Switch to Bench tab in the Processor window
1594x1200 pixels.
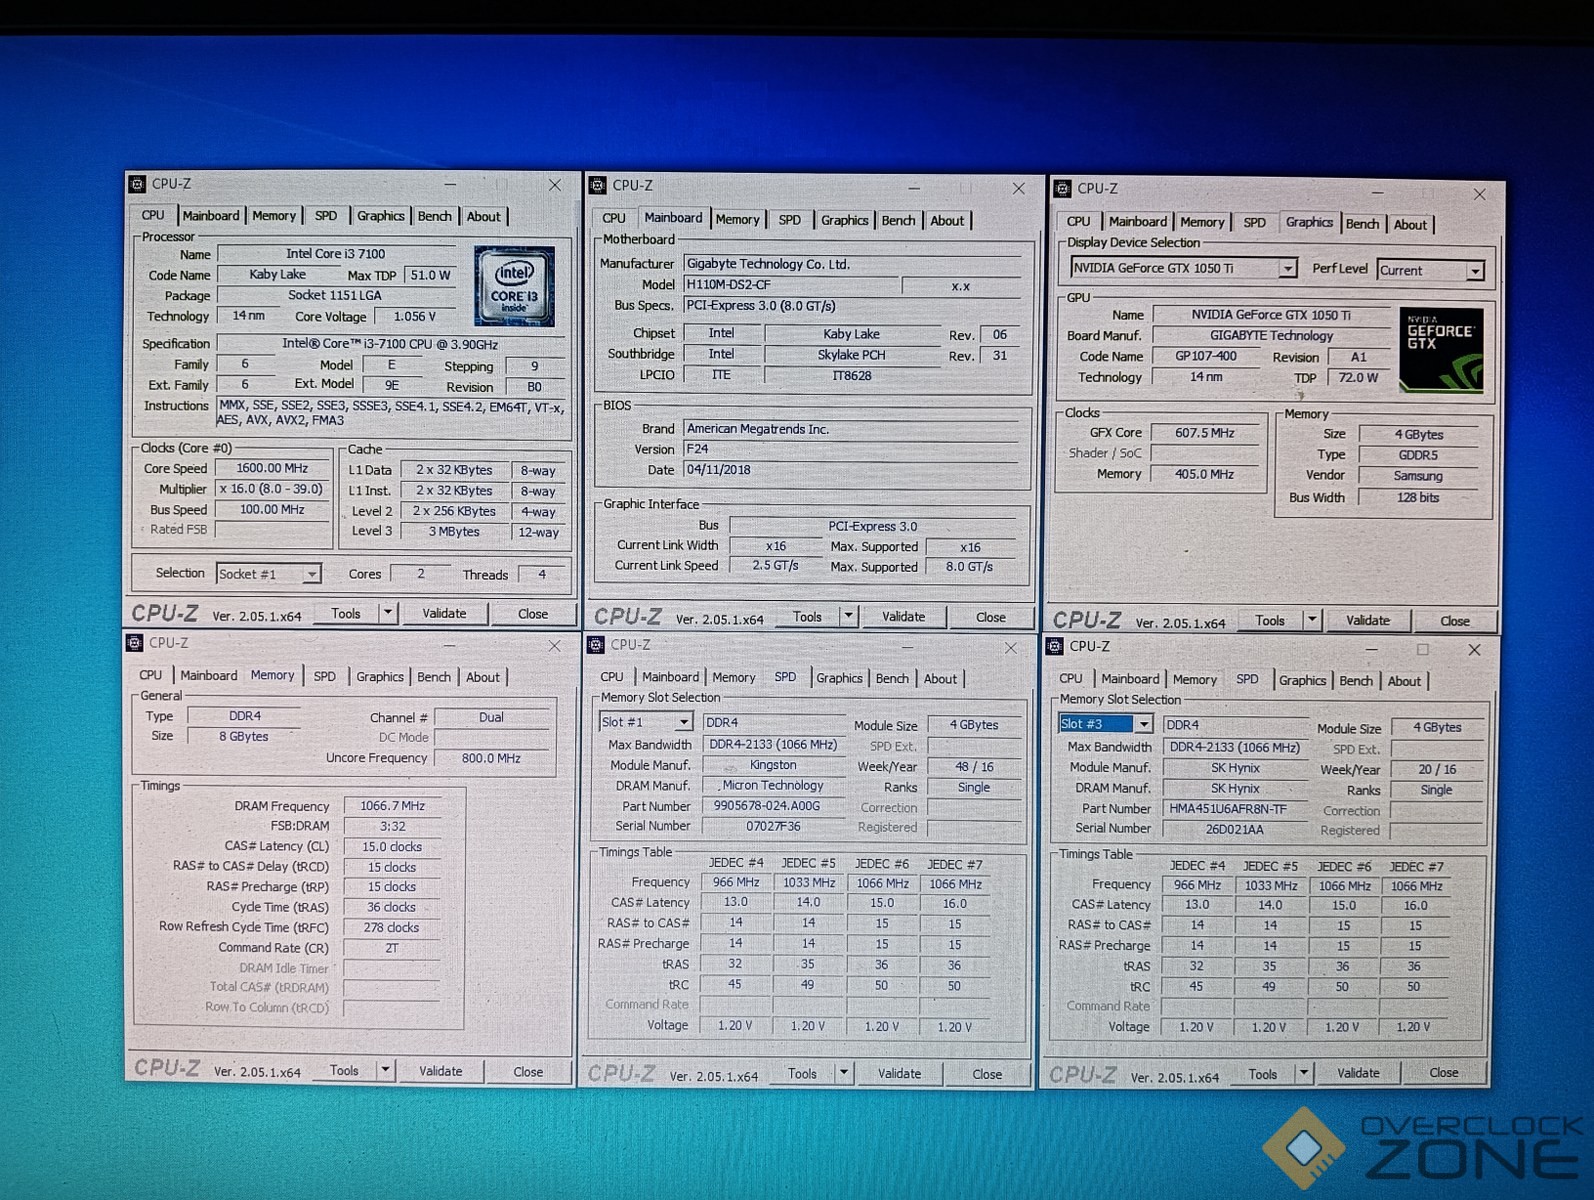pyautogui.click(x=434, y=216)
